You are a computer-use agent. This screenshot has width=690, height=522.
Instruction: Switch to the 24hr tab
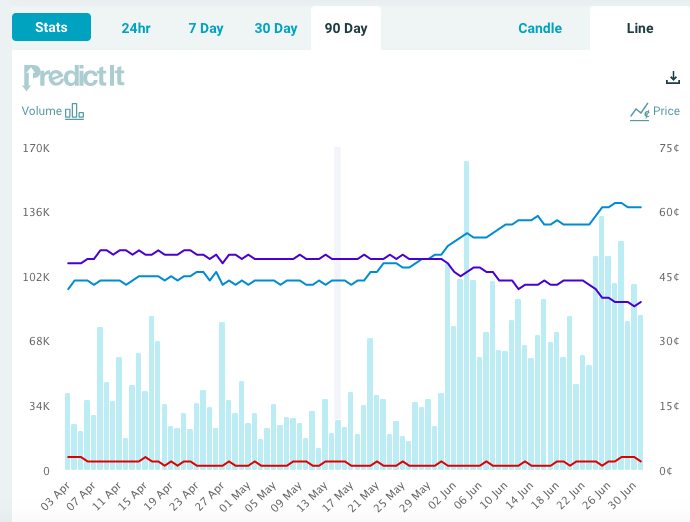136,28
